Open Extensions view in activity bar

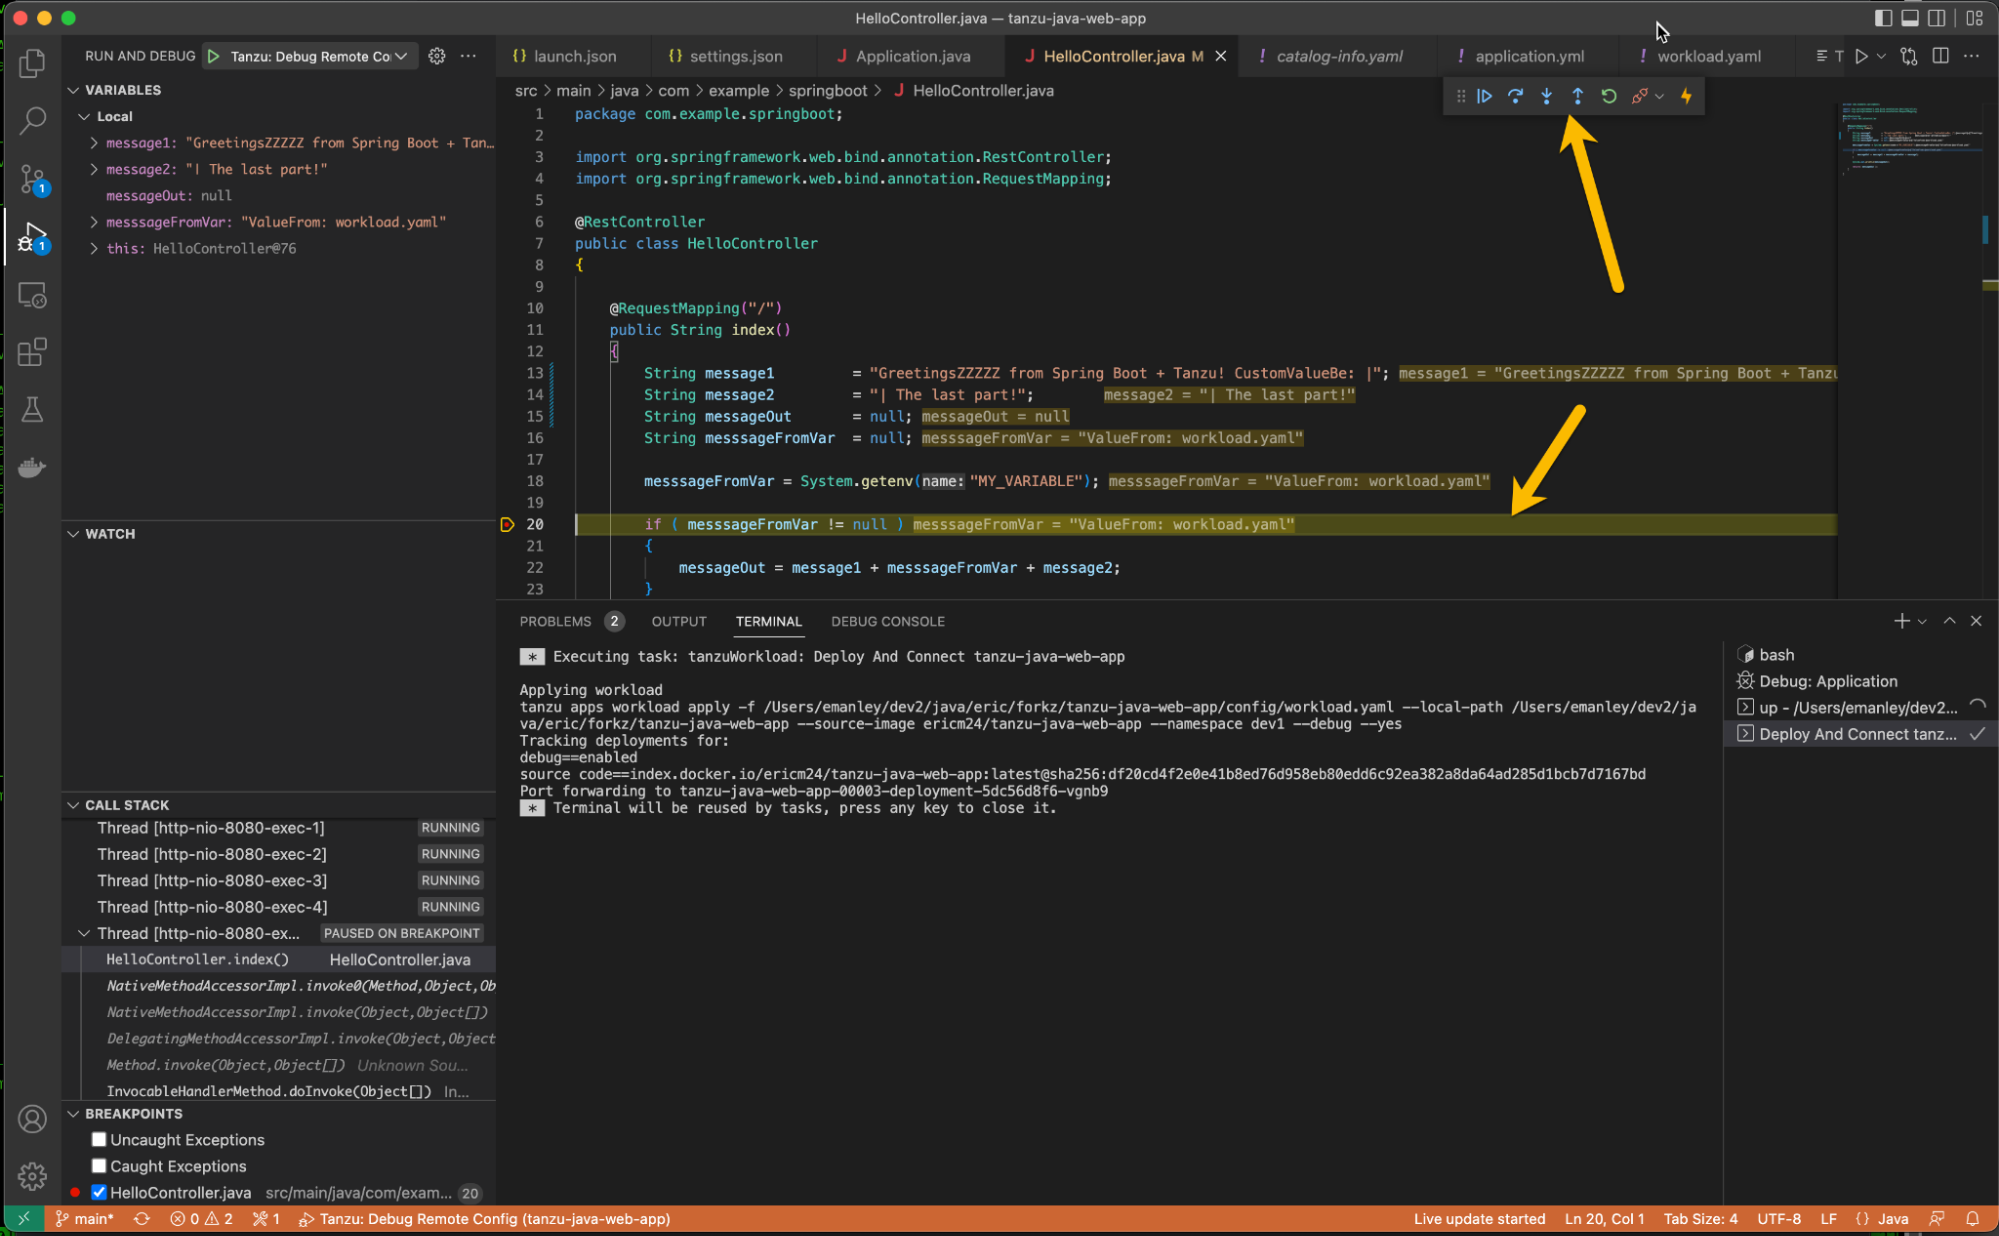[x=32, y=352]
